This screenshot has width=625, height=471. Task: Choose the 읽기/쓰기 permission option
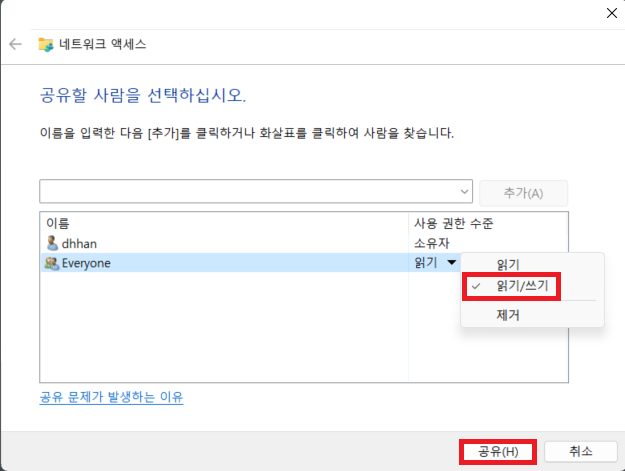coord(522,286)
